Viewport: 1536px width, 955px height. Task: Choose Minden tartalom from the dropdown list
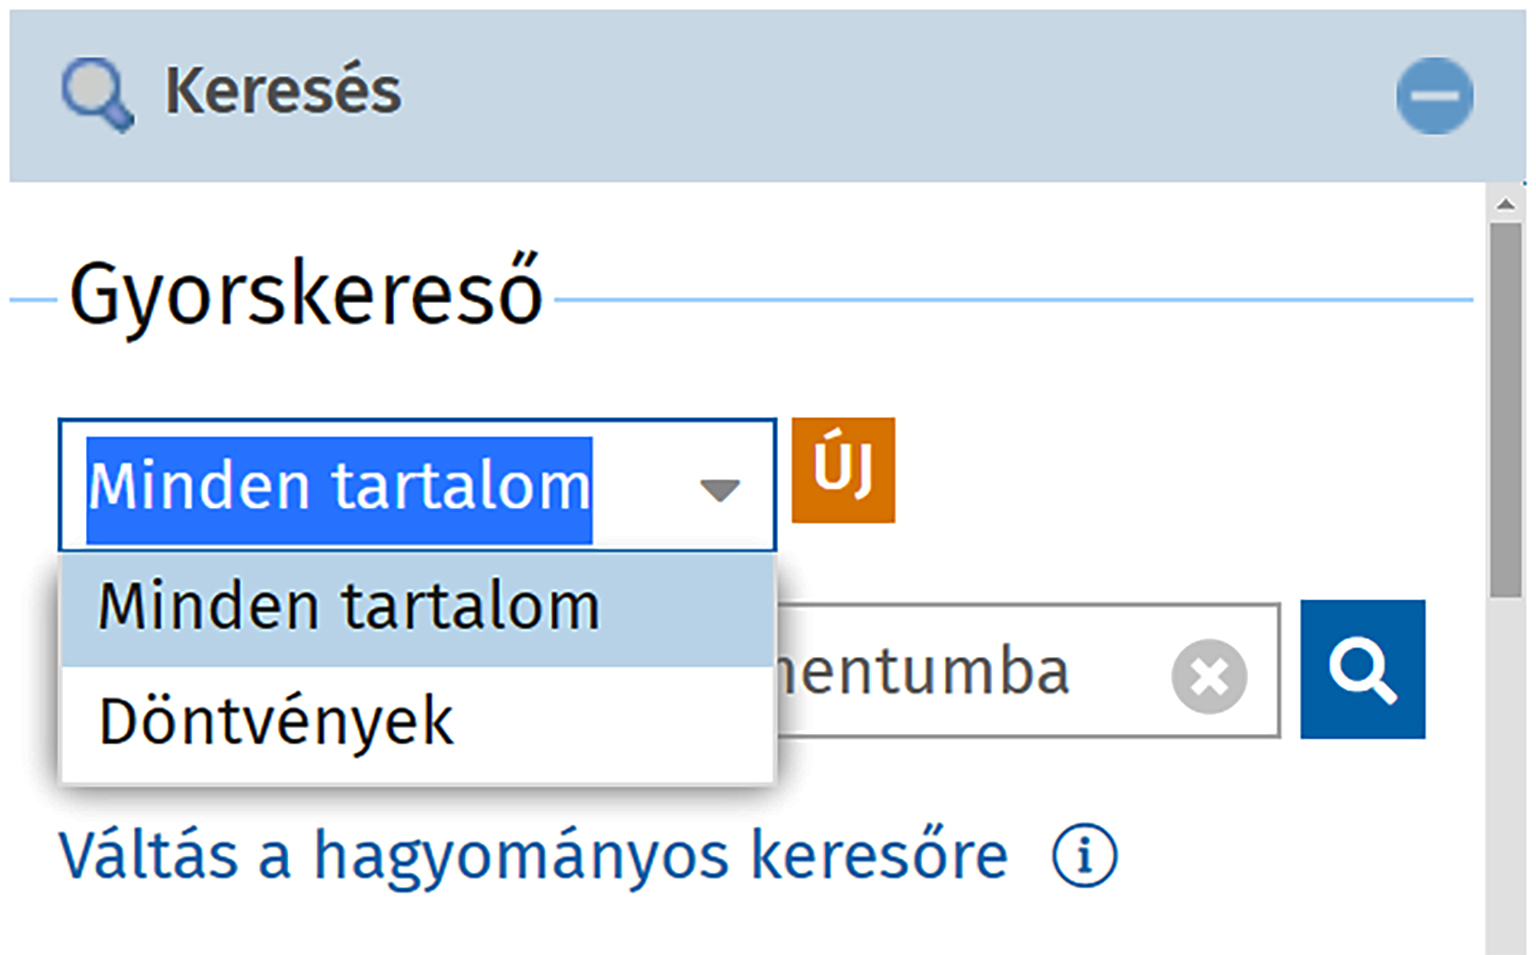348,608
